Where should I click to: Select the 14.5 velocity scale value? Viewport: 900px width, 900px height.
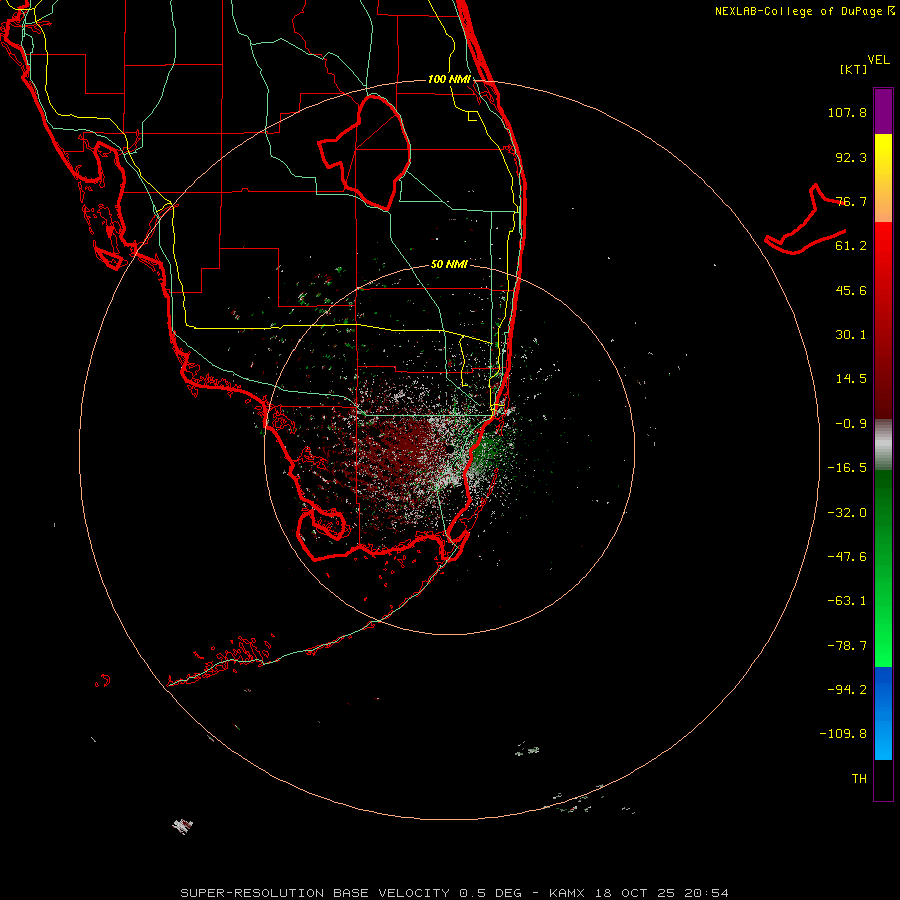click(x=851, y=379)
